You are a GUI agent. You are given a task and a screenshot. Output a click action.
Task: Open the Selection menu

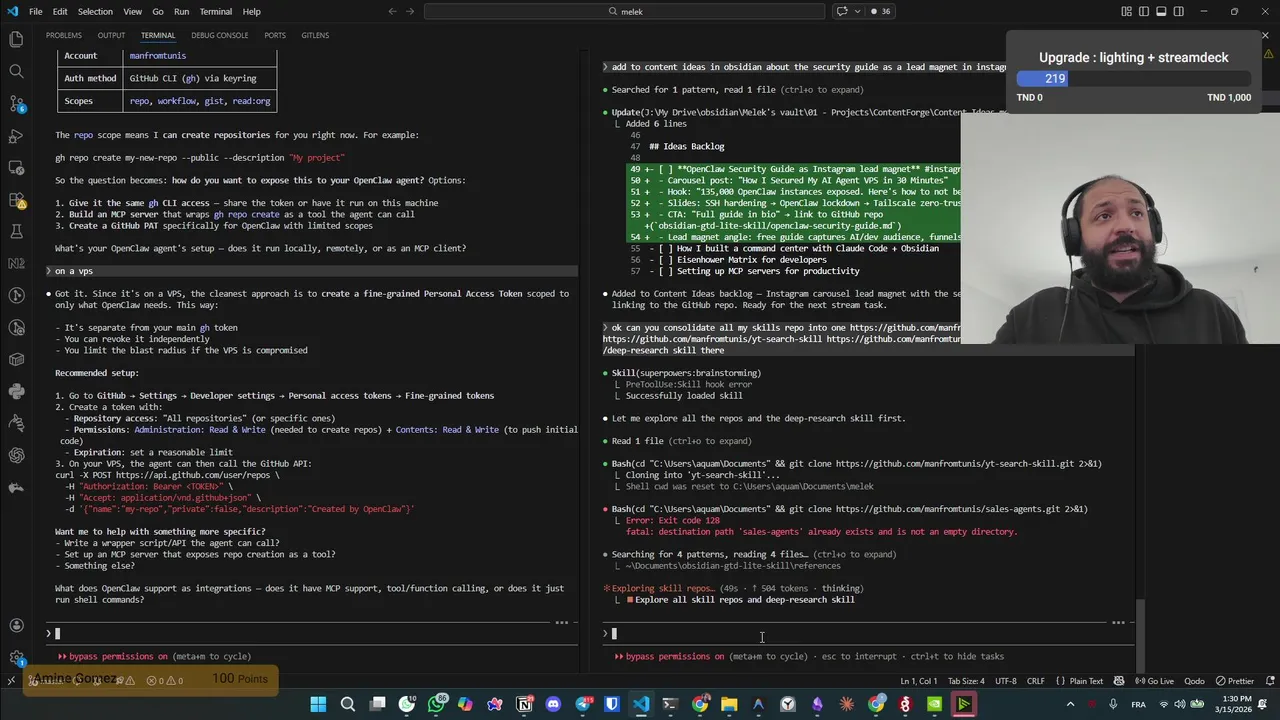pos(95,11)
